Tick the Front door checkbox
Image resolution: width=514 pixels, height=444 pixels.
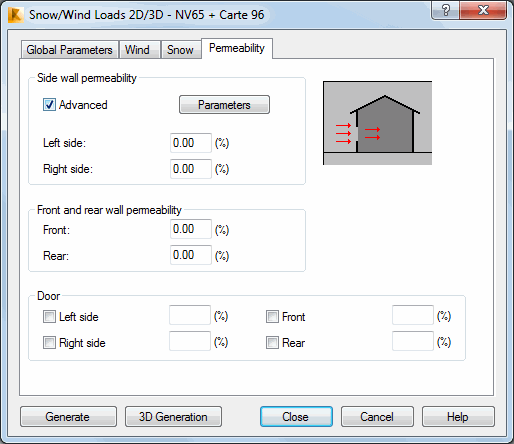(272, 316)
